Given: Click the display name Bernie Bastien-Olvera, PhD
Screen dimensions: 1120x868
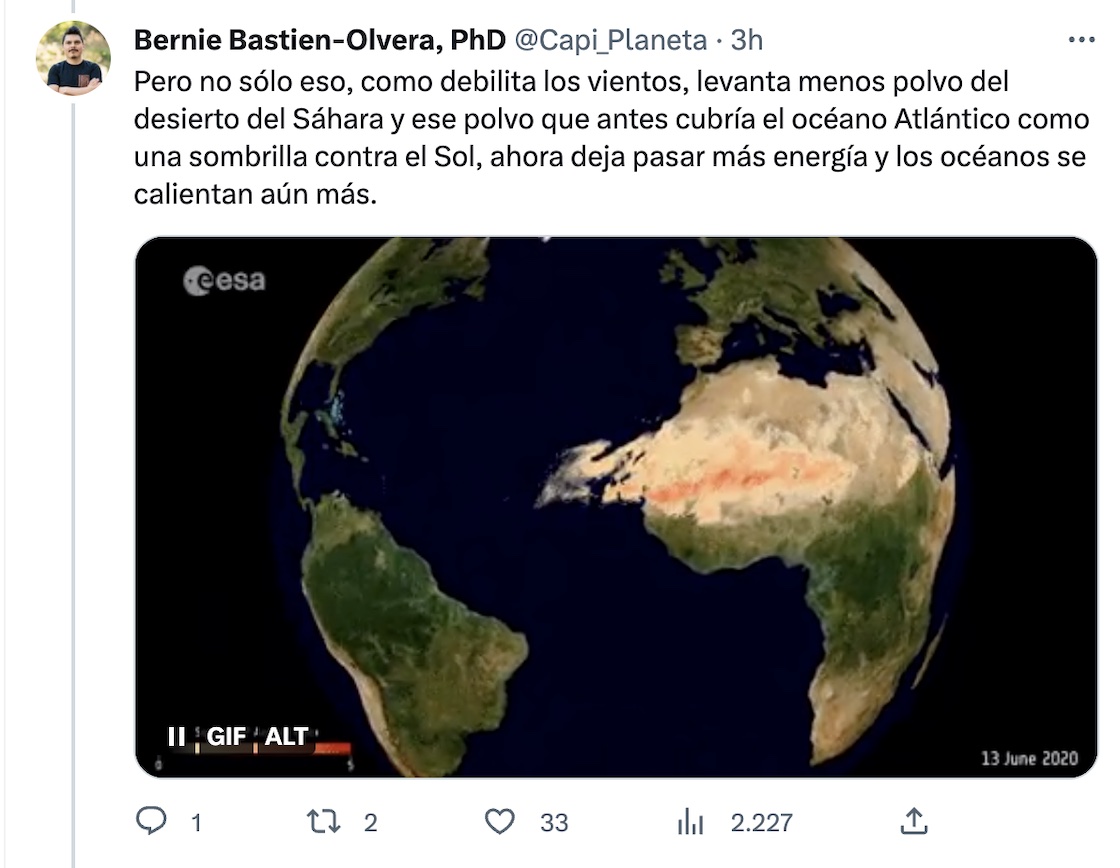Looking at the screenshot, I should tap(319, 40).
